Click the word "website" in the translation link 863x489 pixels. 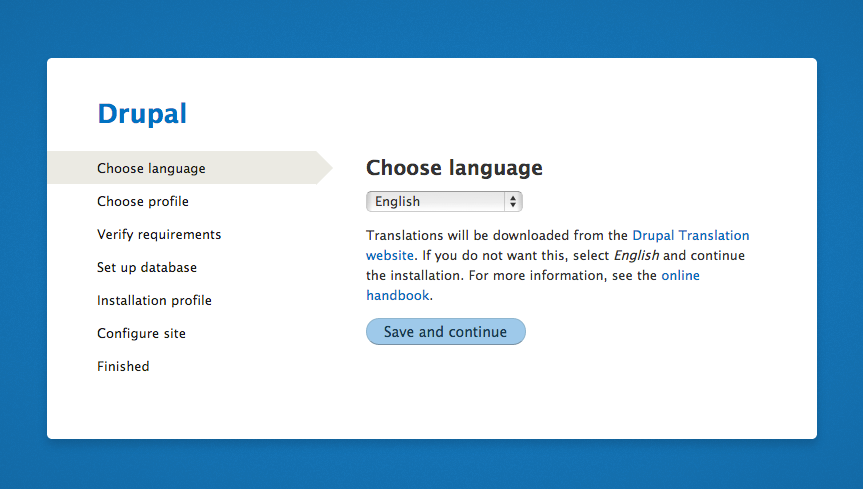[389, 256]
